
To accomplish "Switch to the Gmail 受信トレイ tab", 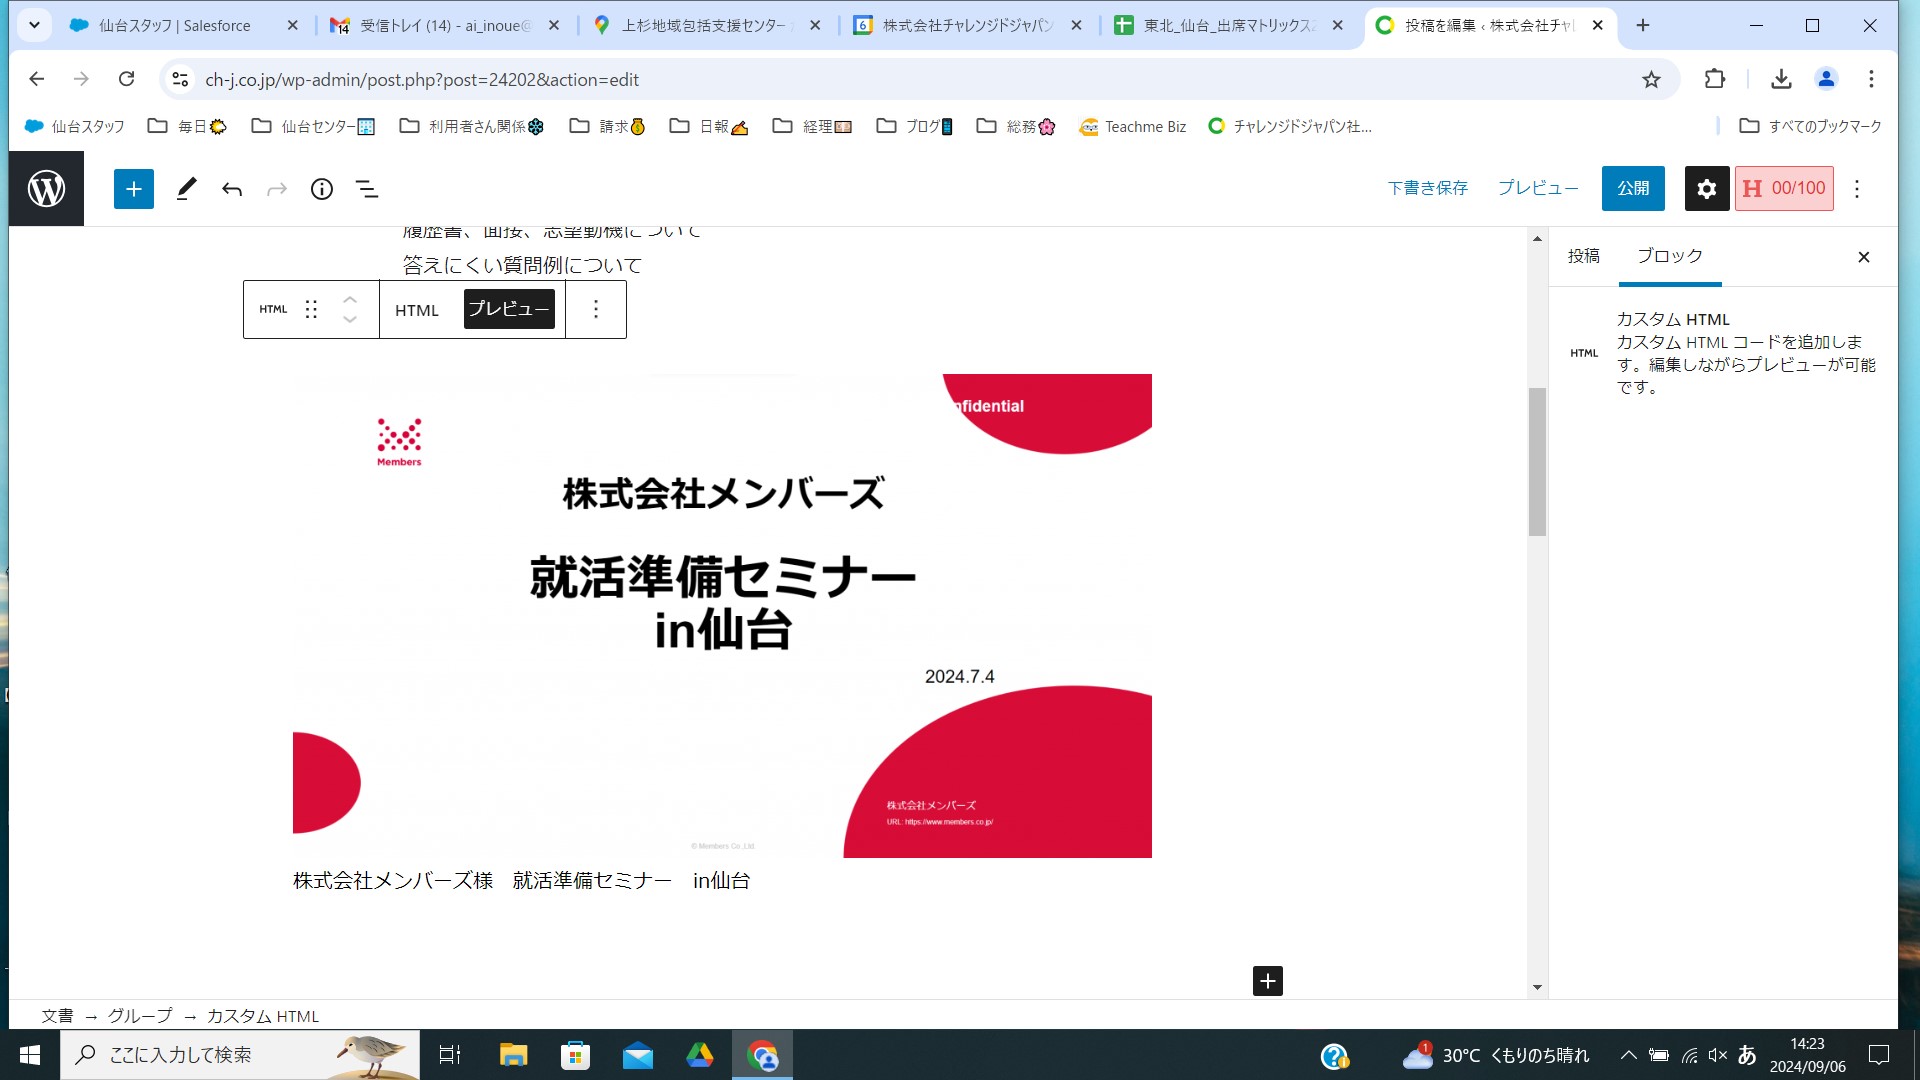I will tap(445, 25).
